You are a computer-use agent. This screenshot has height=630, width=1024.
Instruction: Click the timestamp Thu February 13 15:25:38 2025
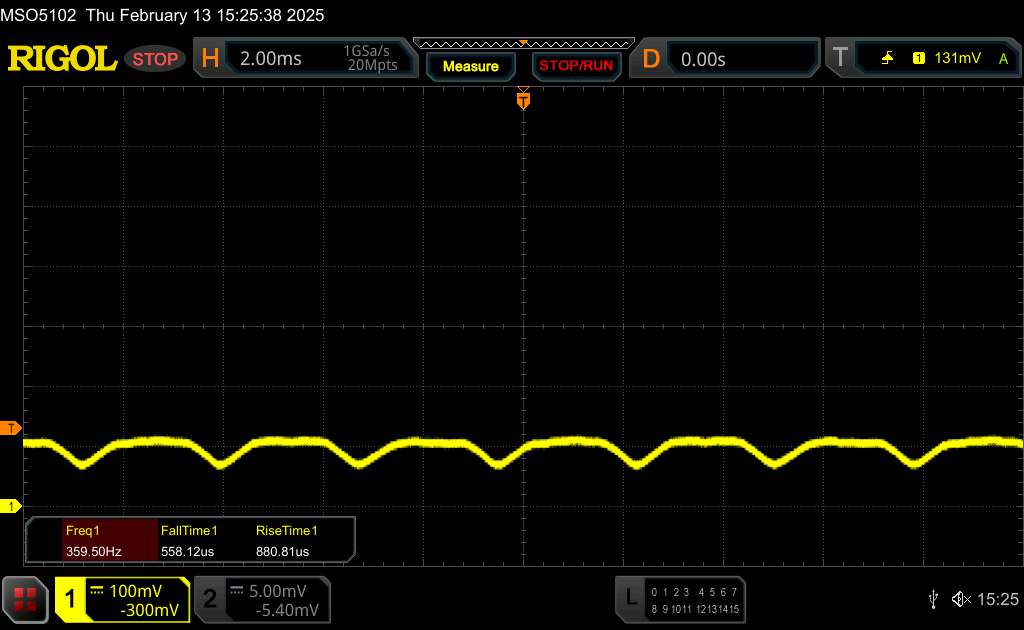pyautogui.click(x=205, y=15)
